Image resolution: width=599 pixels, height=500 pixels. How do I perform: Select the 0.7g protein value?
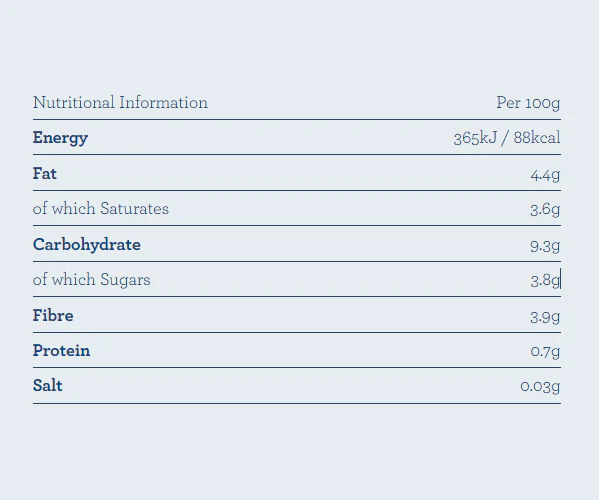(546, 351)
